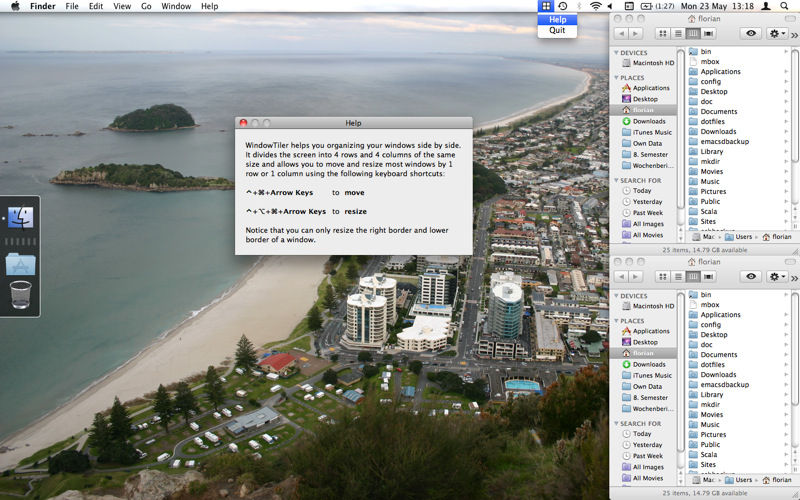Click the Finder icon in the Dock
This screenshot has height=500, width=800.
(20, 218)
